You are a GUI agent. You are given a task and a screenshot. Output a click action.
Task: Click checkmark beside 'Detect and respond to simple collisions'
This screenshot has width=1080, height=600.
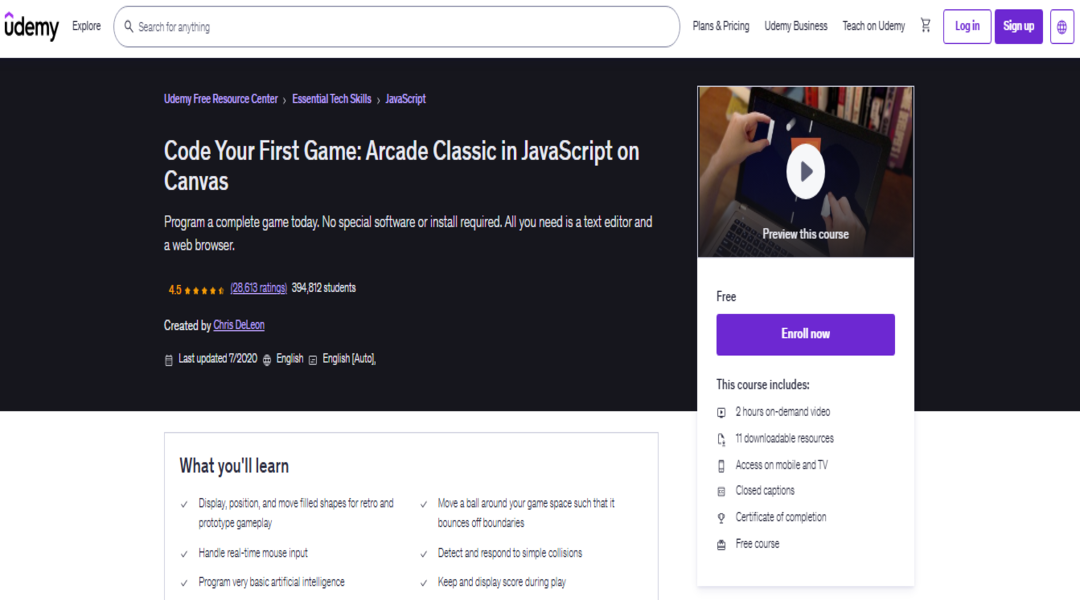click(424, 554)
